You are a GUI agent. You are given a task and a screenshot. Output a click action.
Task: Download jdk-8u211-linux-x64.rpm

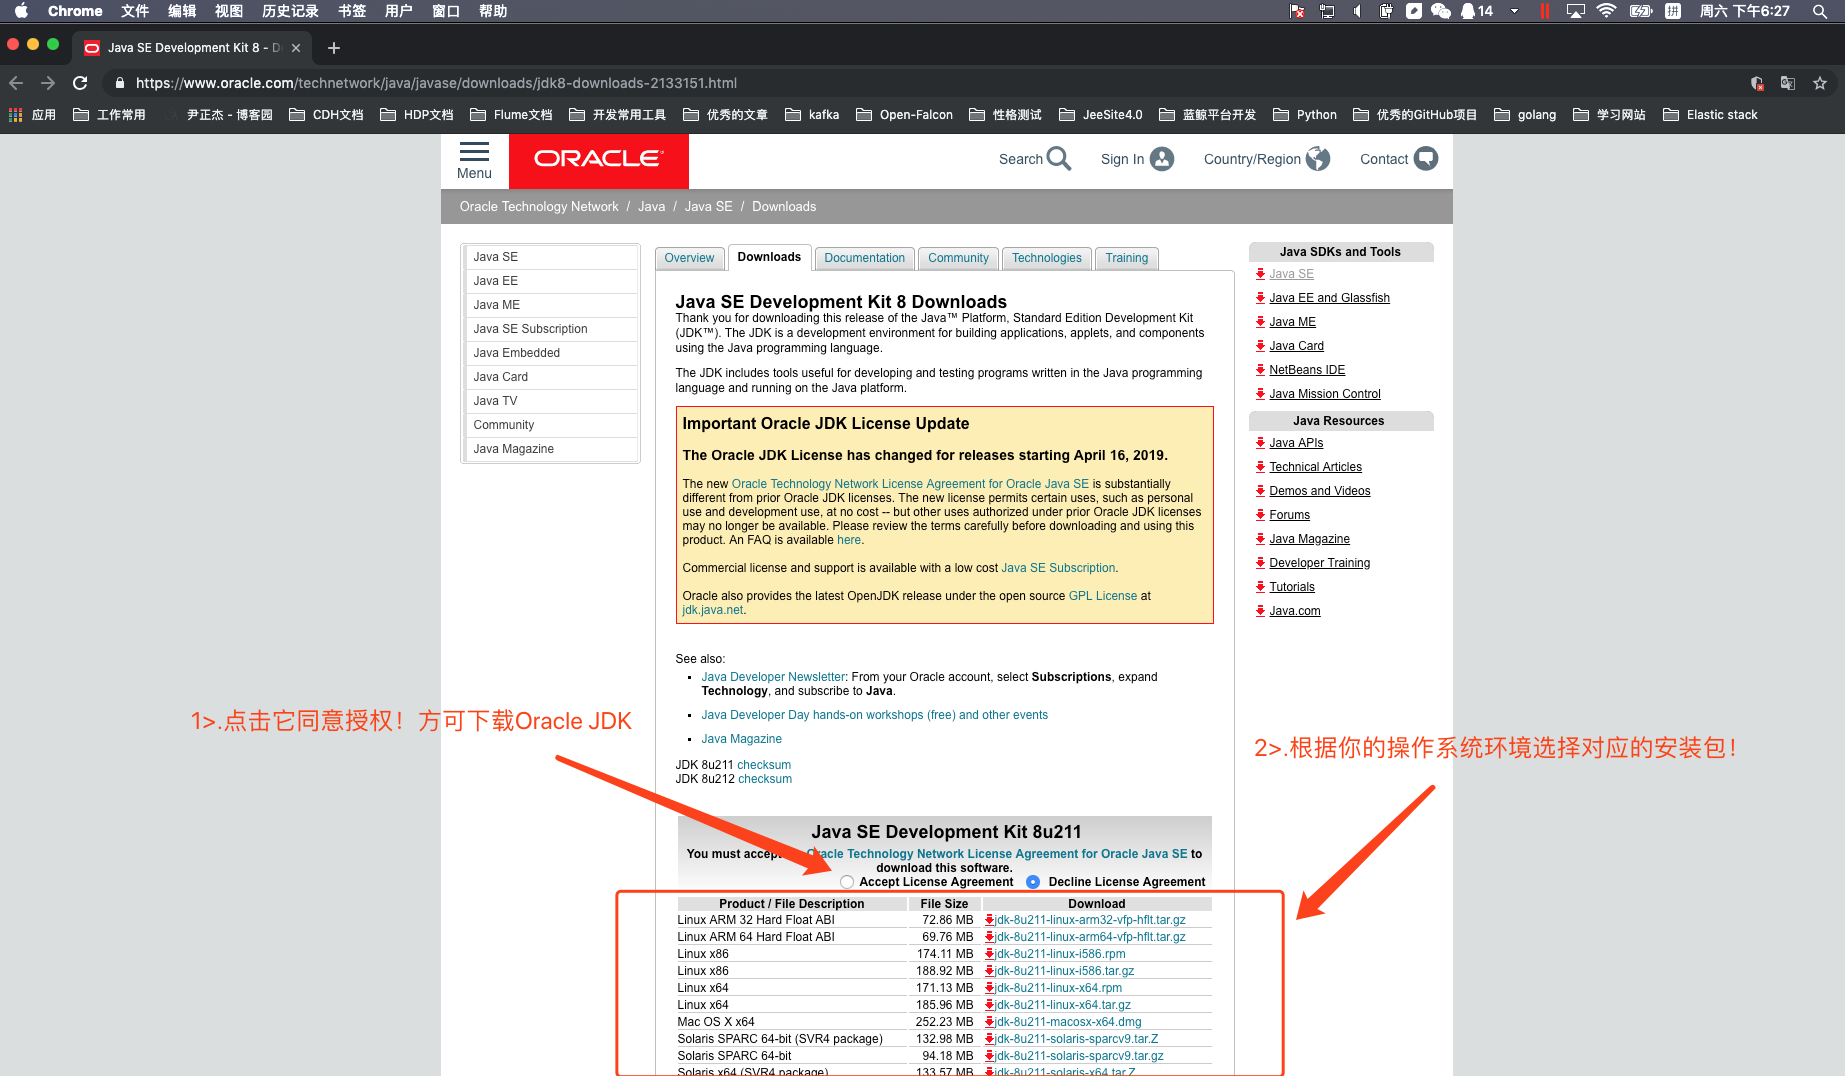1058,988
